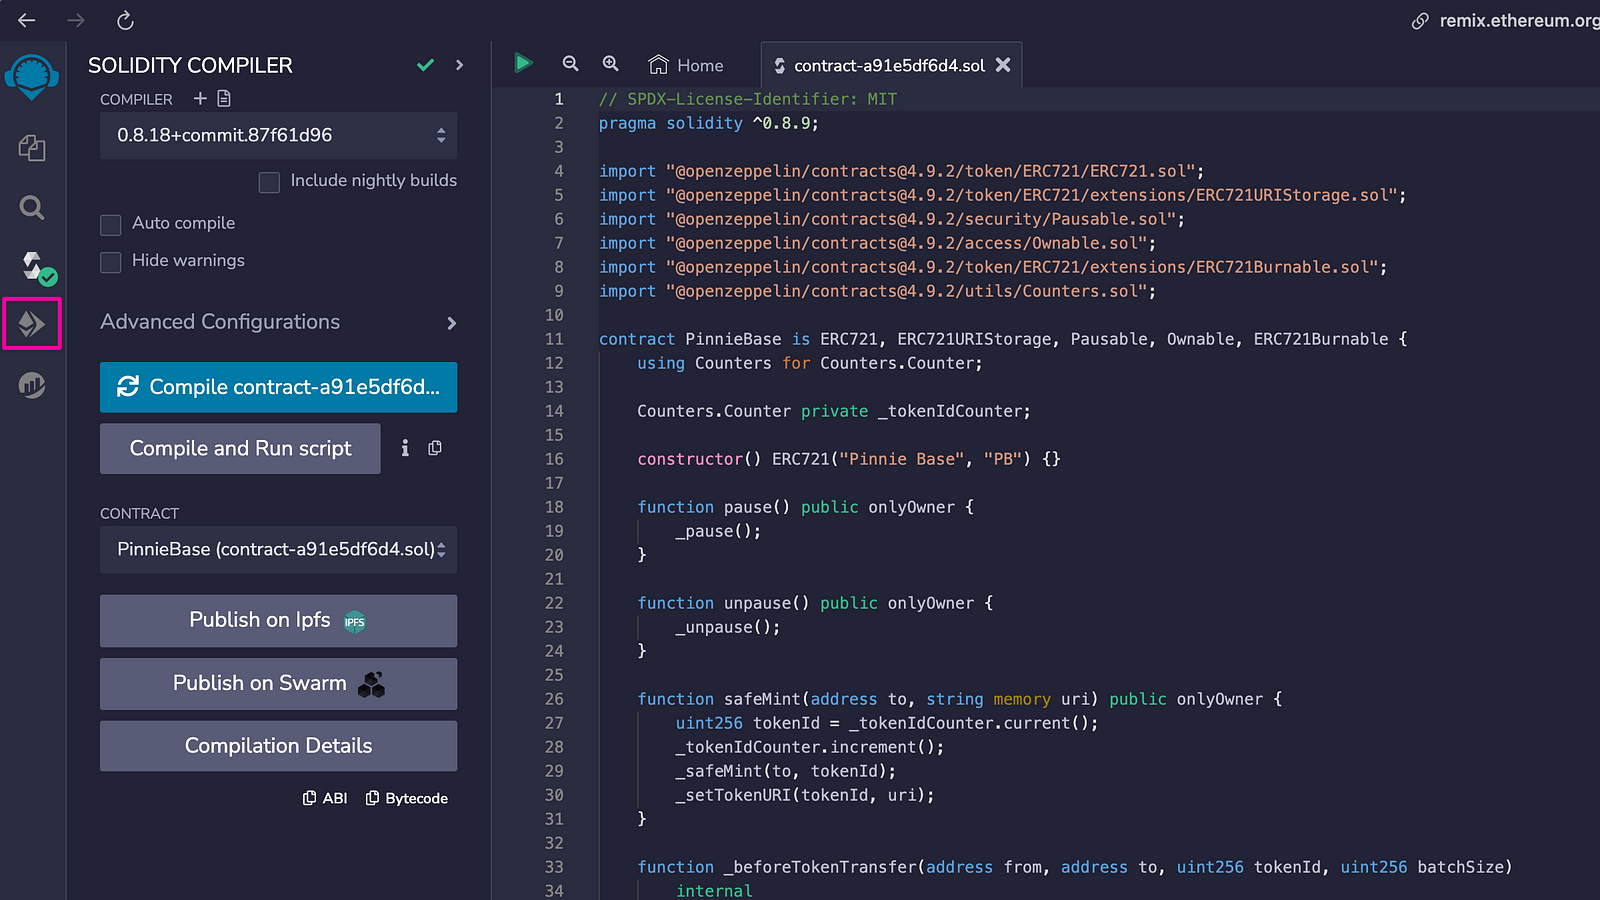Check the Hide warnings option

111,262
